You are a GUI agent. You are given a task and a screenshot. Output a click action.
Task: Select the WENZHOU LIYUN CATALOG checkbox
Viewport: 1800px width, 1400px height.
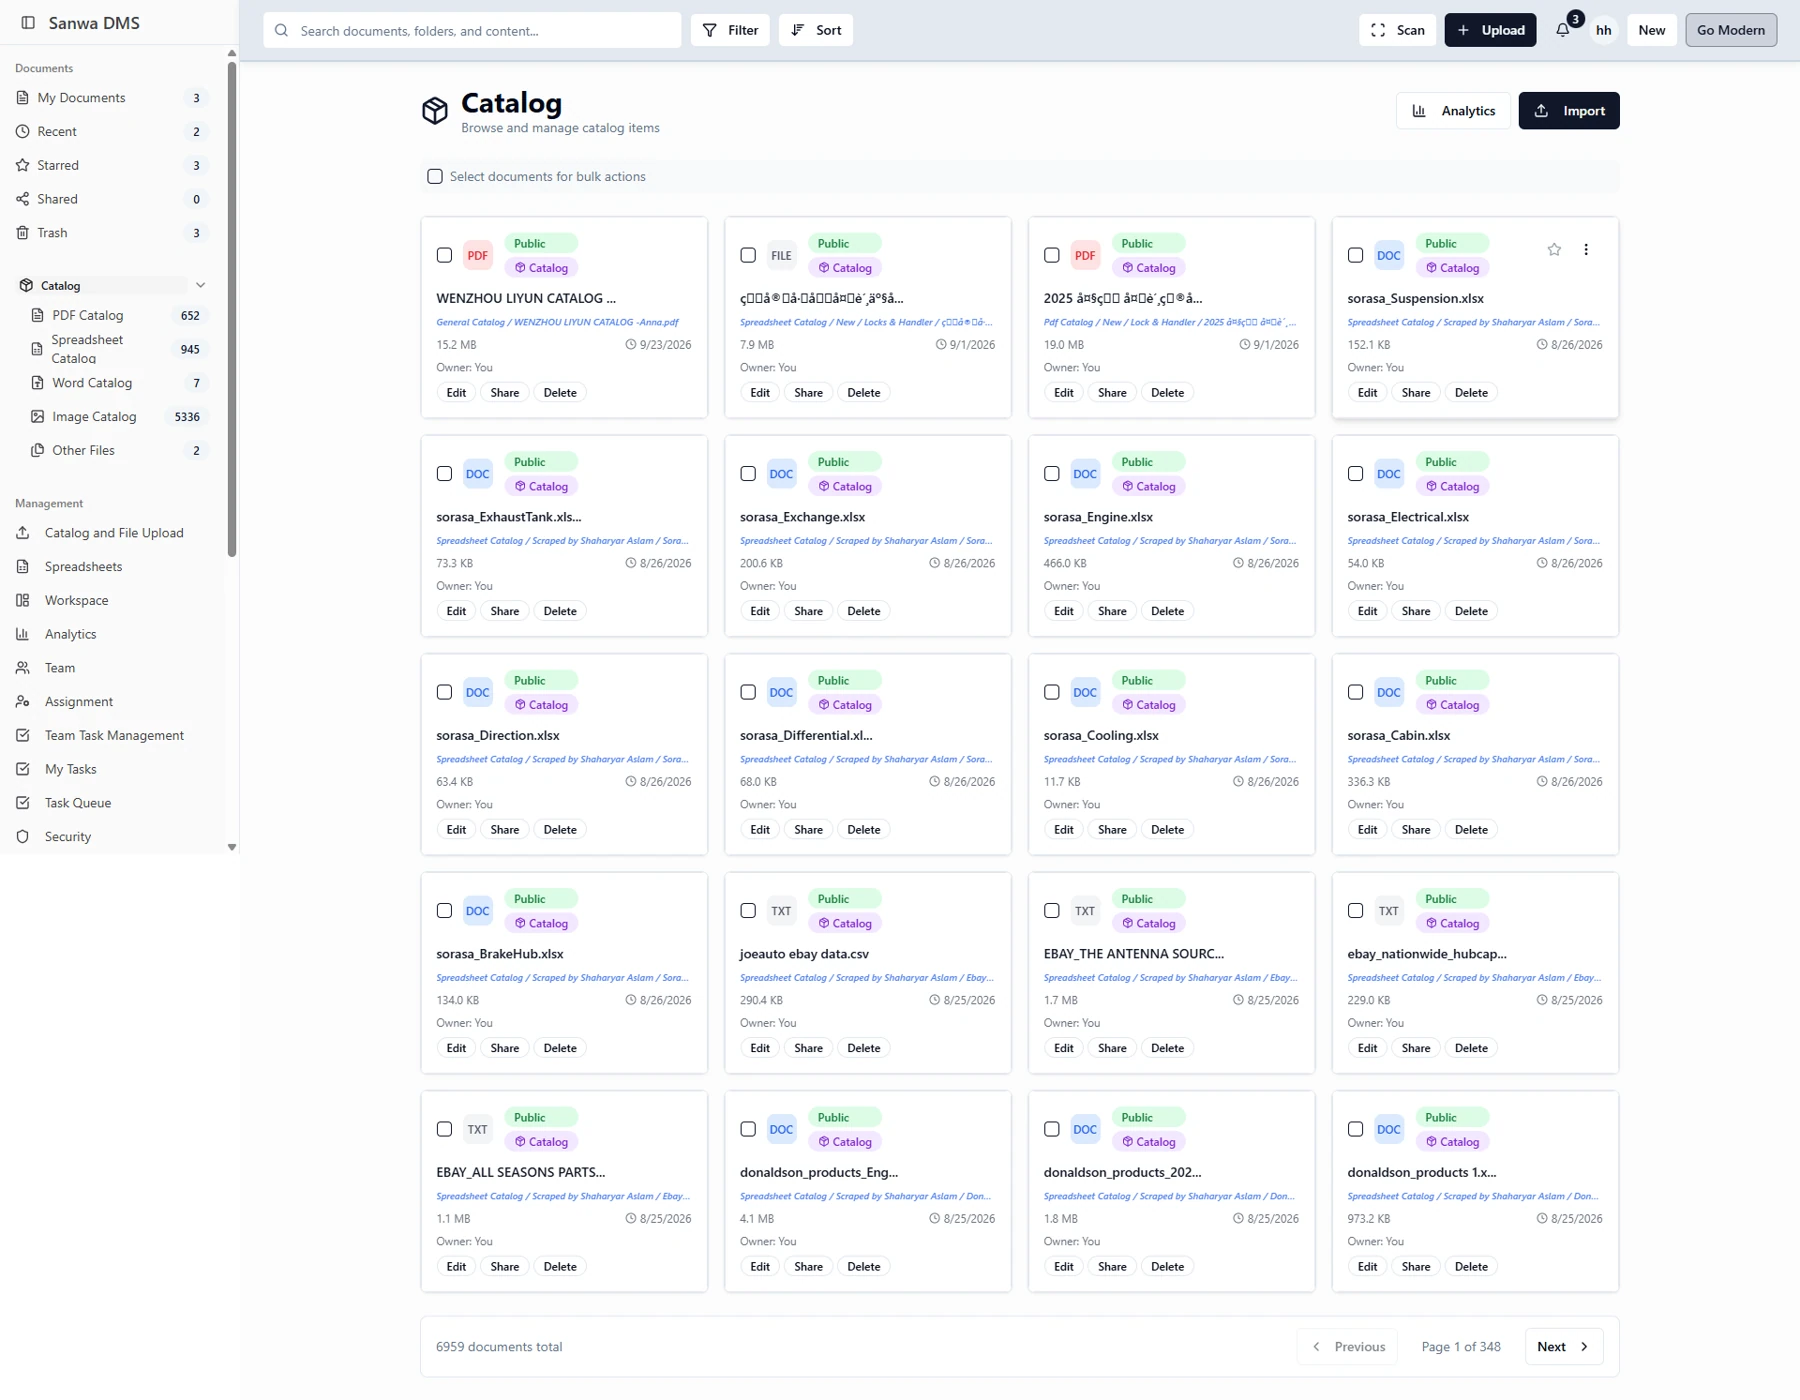point(445,255)
